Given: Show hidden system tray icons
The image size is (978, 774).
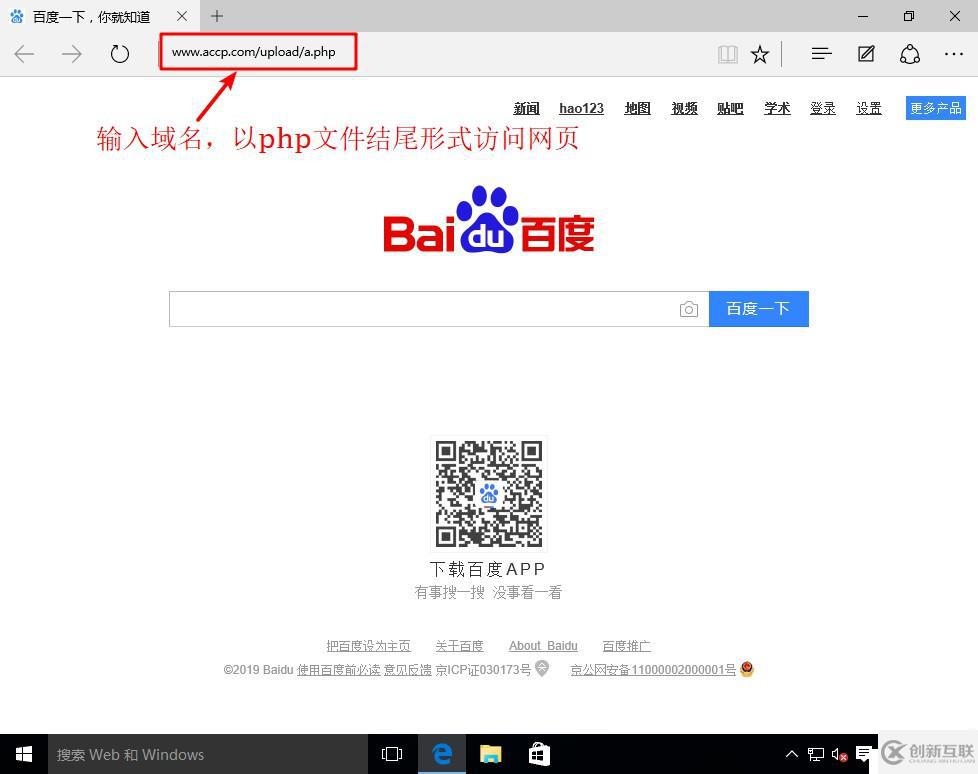Looking at the screenshot, I should coord(792,754).
